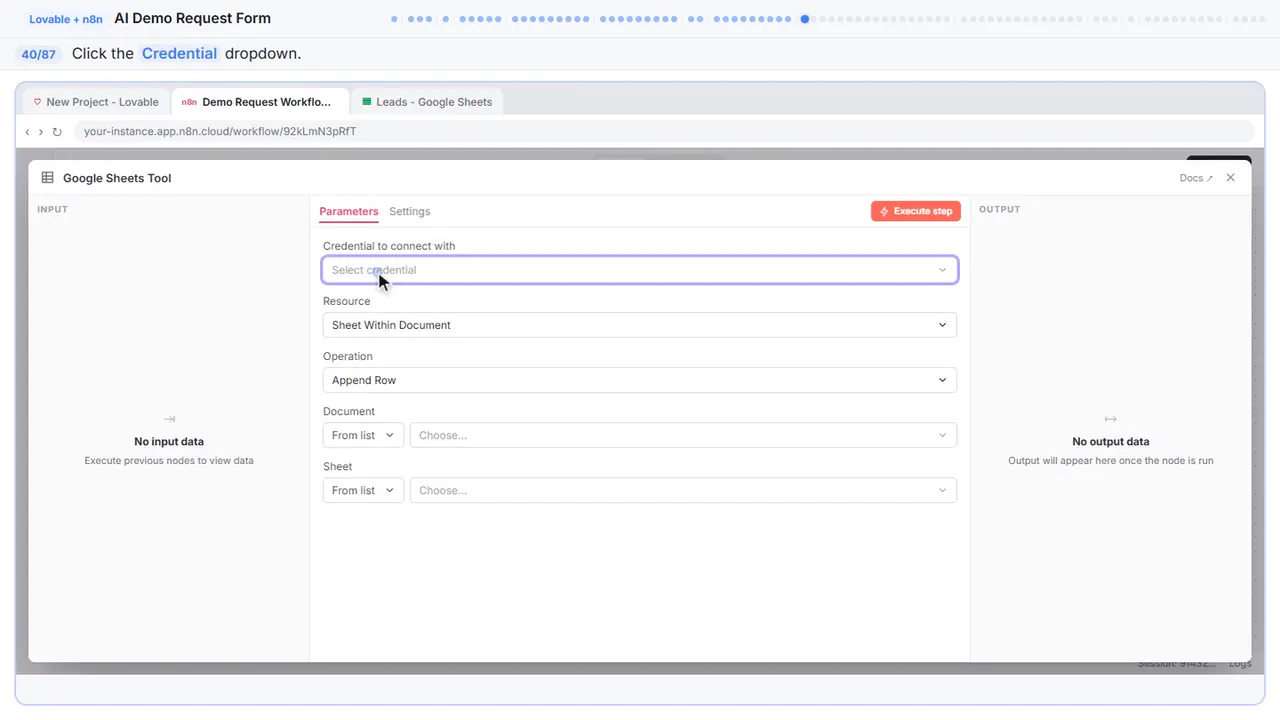Switch to the Settings tab
The width and height of the screenshot is (1280, 720).
(410, 211)
